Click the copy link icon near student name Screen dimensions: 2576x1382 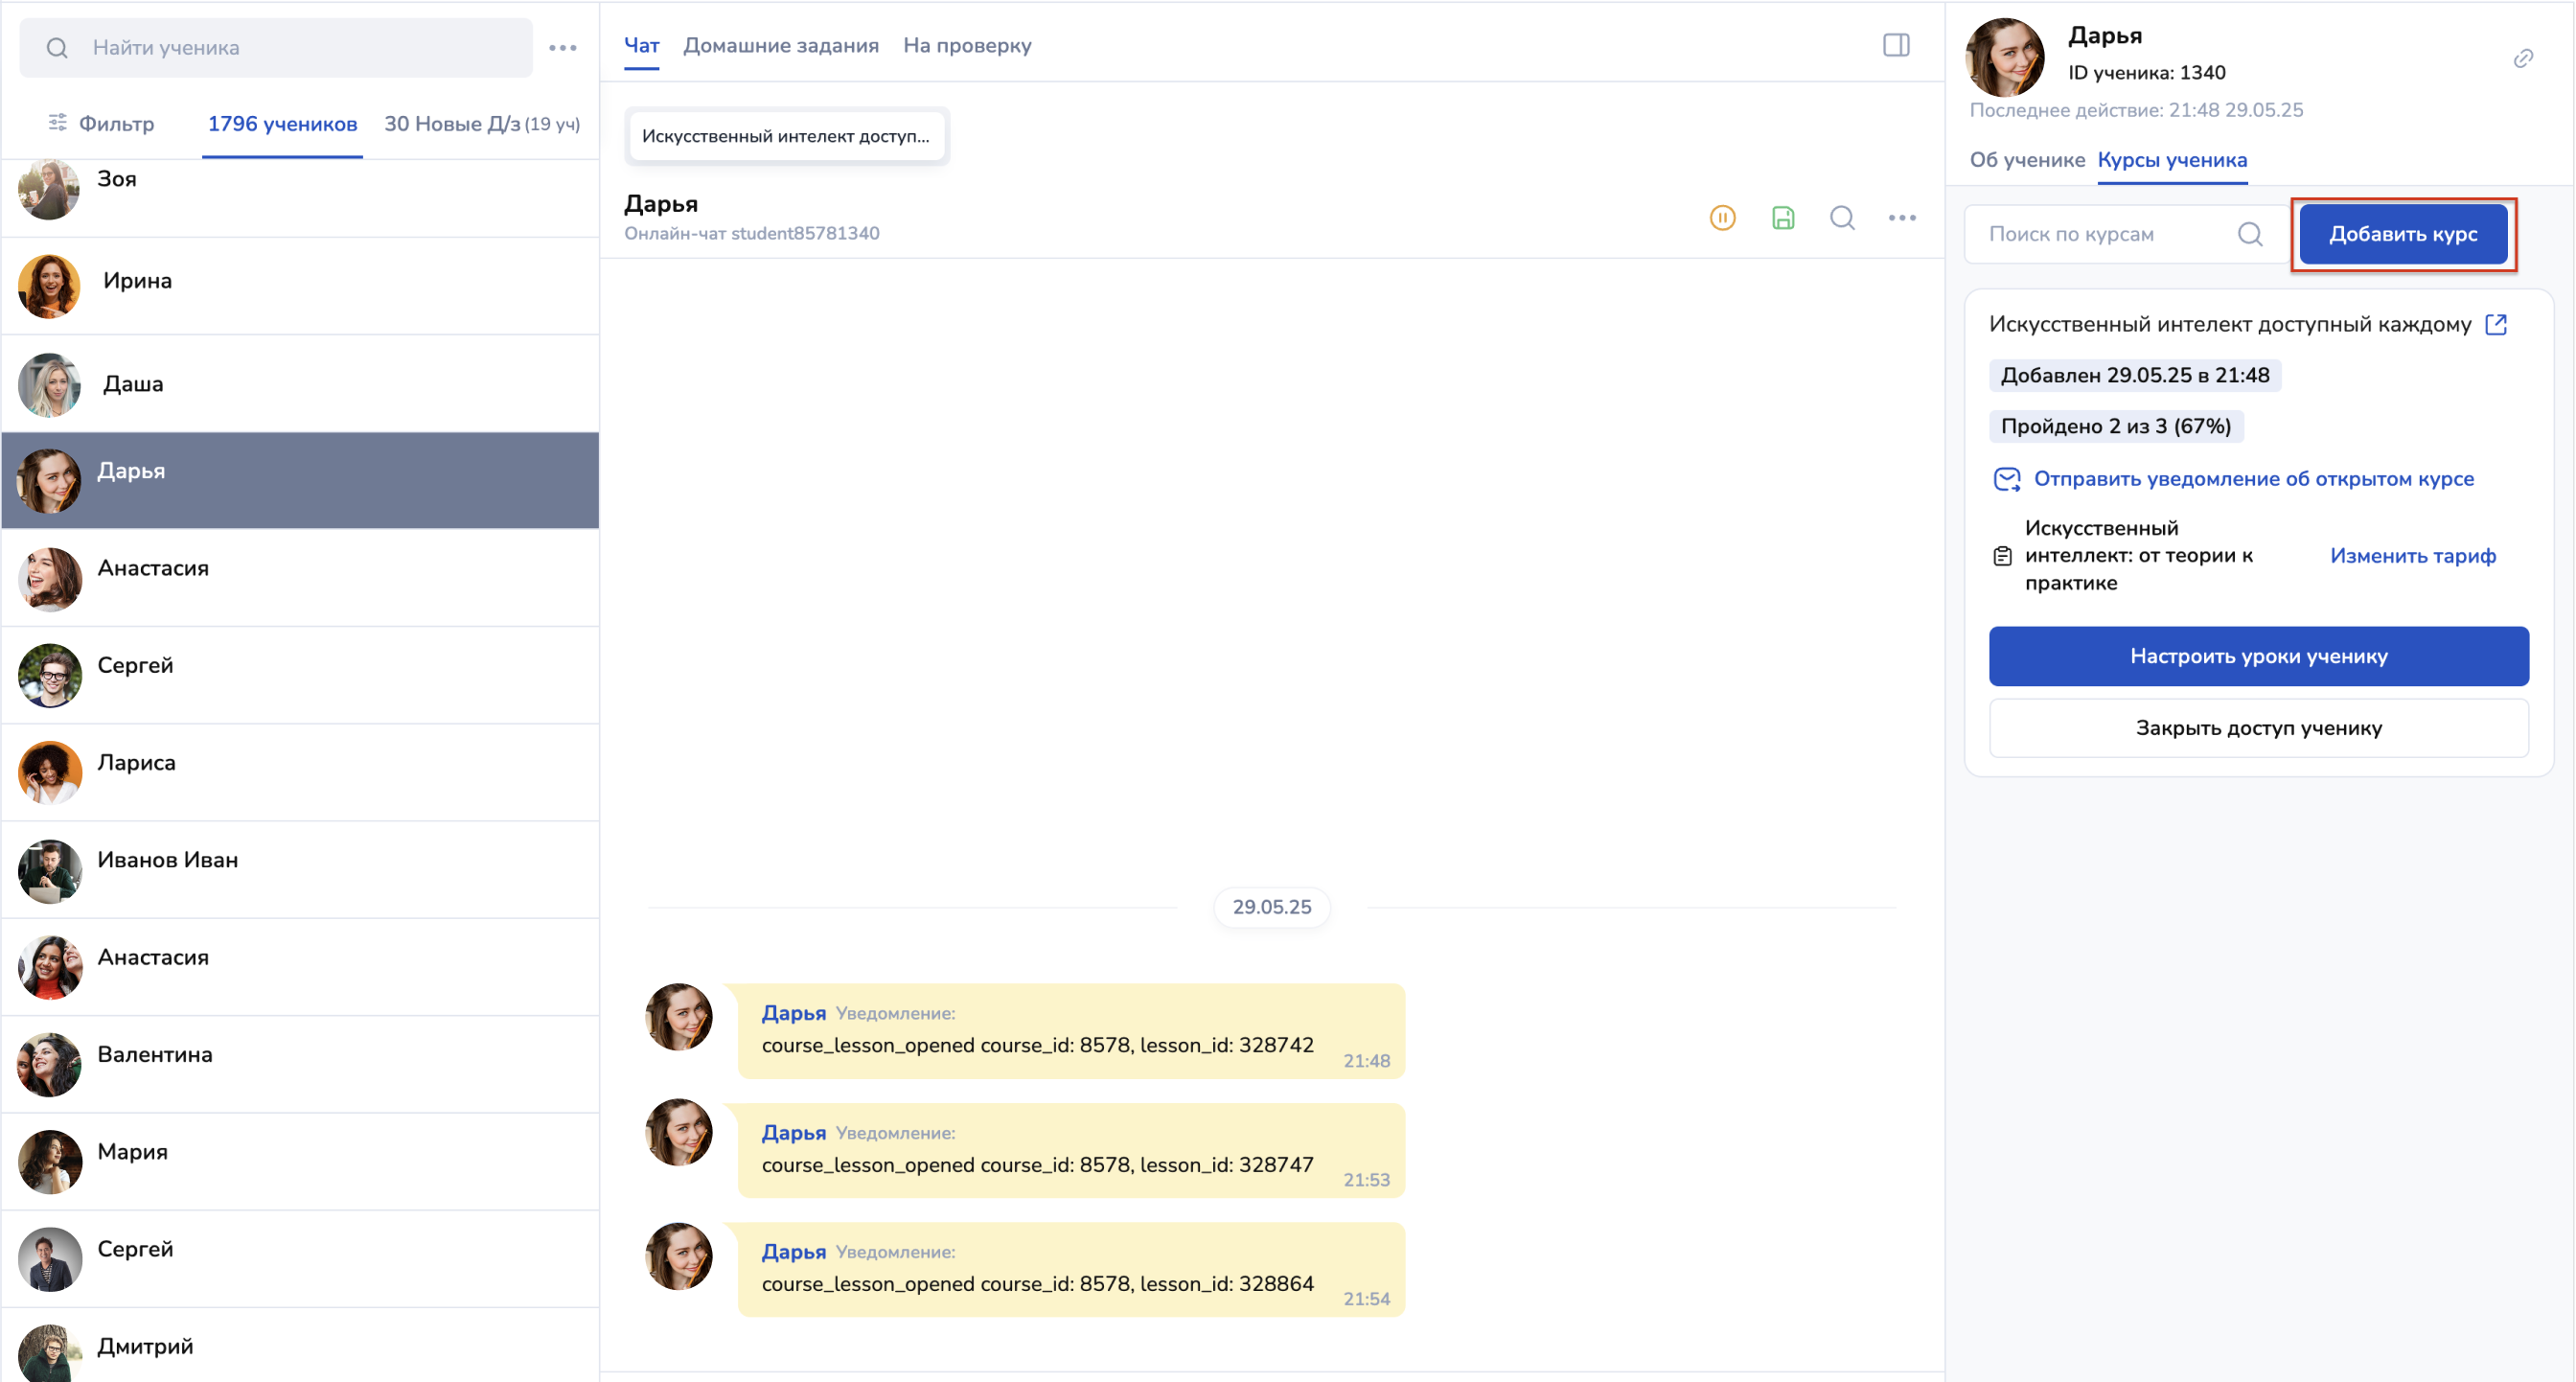pos(2523,59)
